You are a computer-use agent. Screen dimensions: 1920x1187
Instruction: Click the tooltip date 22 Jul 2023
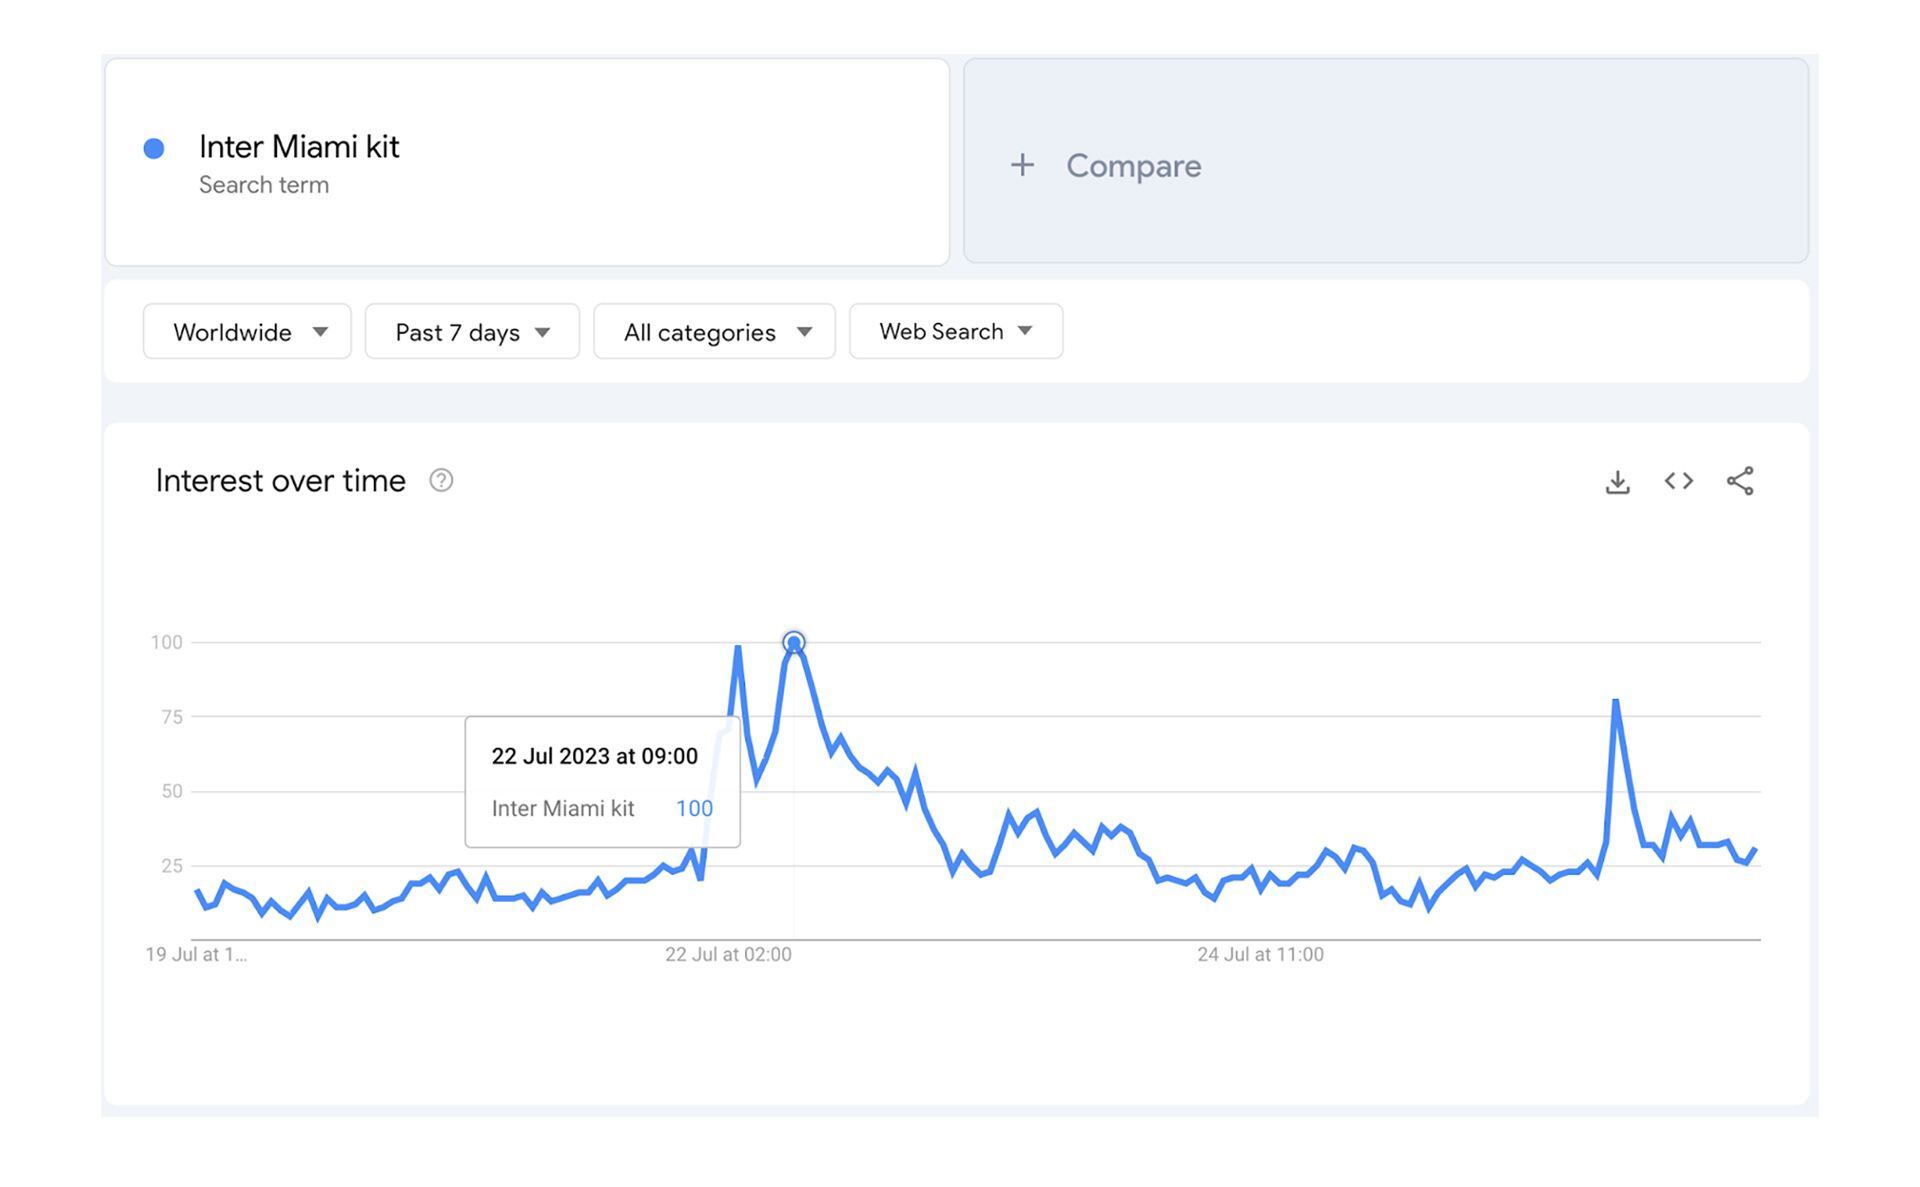click(594, 756)
